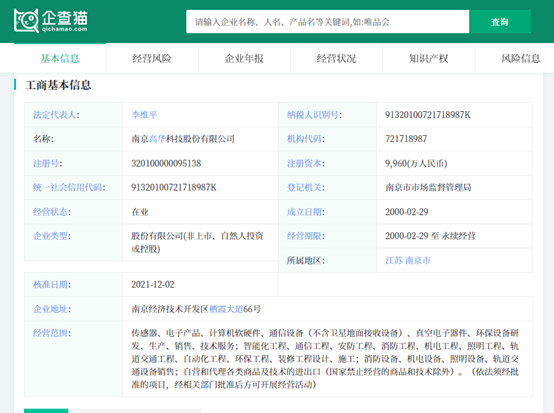The height and width of the screenshot is (413, 554).
Task: Click the 注册资本 label
Action: coord(306,163)
